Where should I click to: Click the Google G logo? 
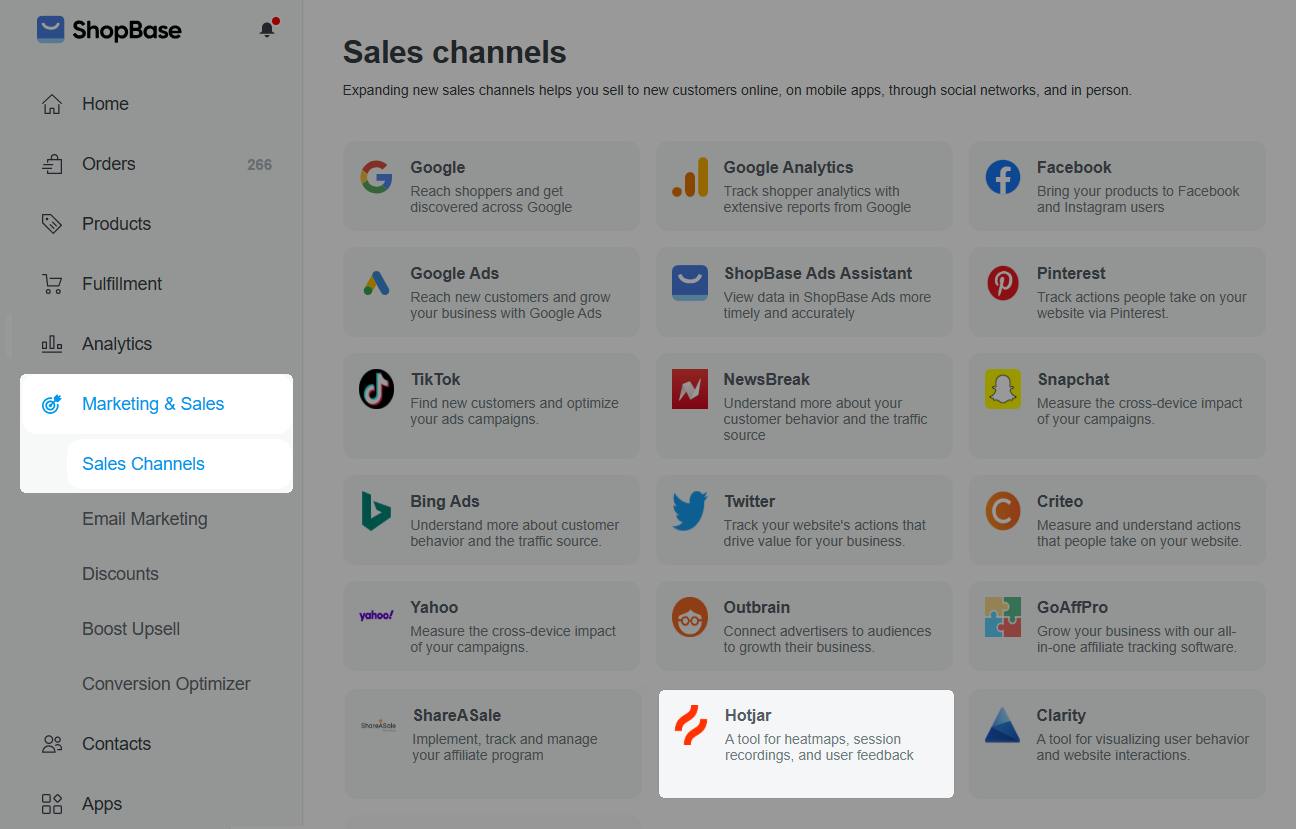point(376,177)
